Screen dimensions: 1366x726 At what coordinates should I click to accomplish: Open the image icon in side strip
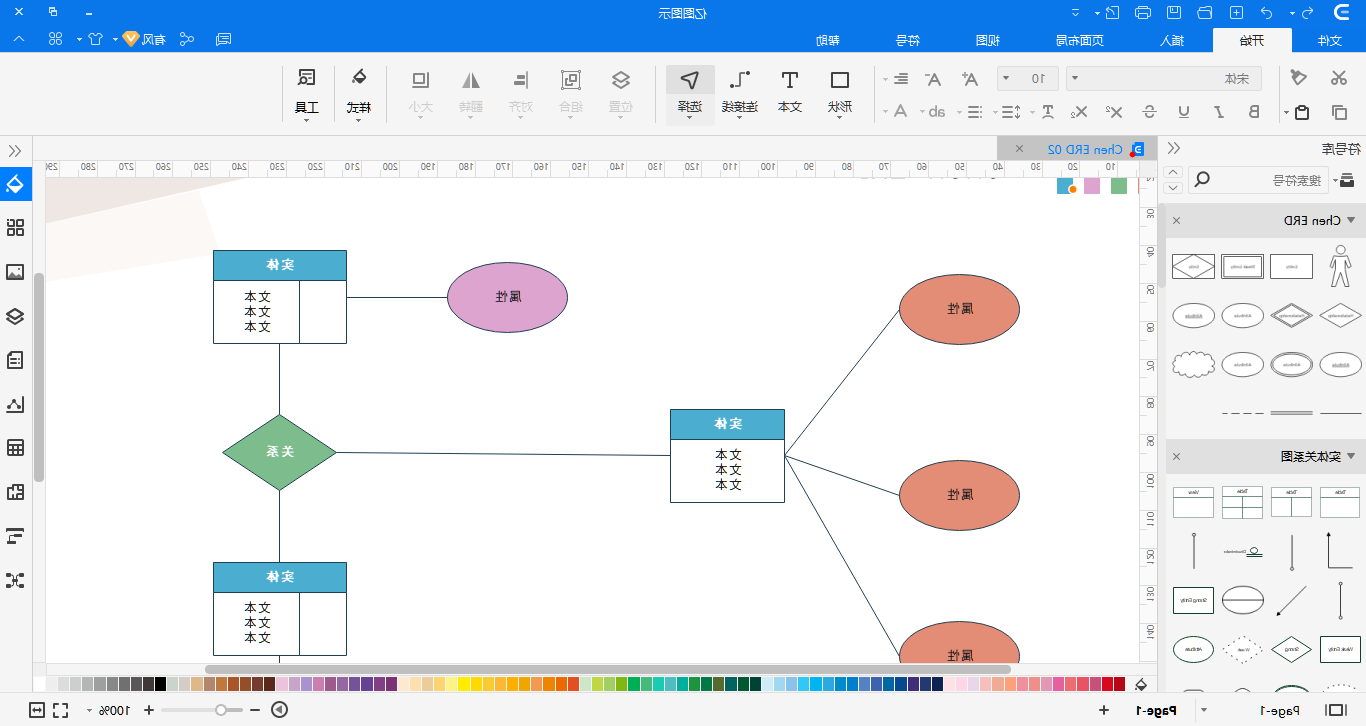15,272
